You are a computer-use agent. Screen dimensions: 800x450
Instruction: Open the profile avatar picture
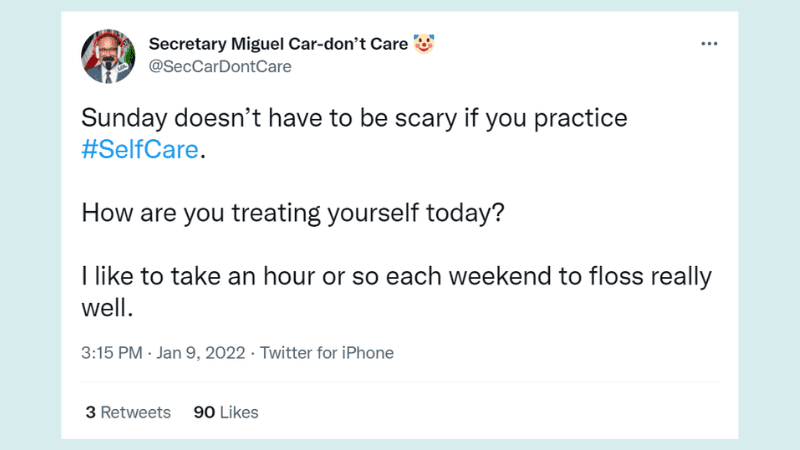click(110, 55)
